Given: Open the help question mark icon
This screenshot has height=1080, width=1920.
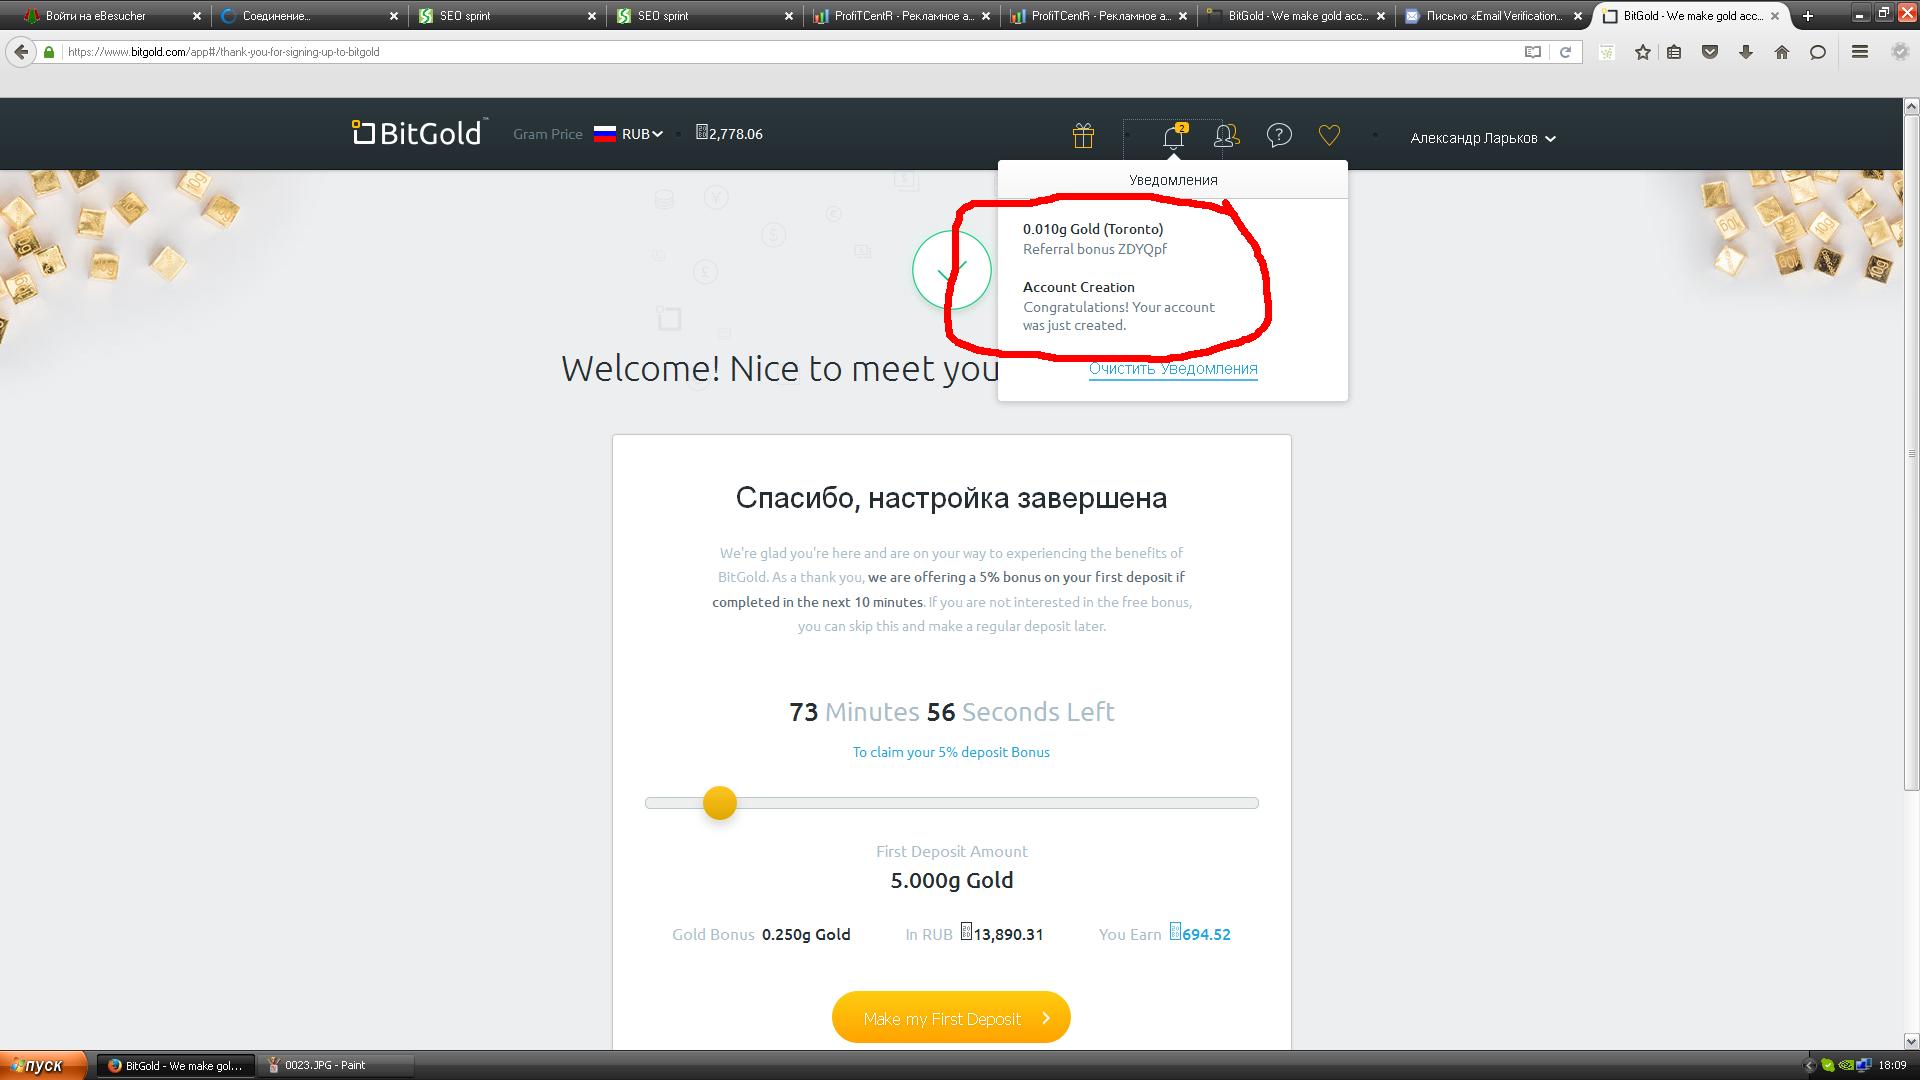Looking at the screenshot, I should tap(1278, 135).
